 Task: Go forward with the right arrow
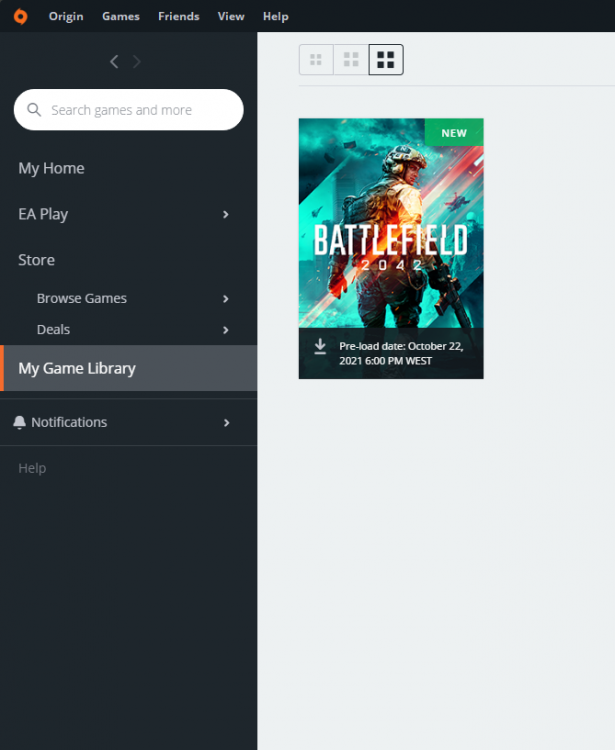[x=137, y=62]
